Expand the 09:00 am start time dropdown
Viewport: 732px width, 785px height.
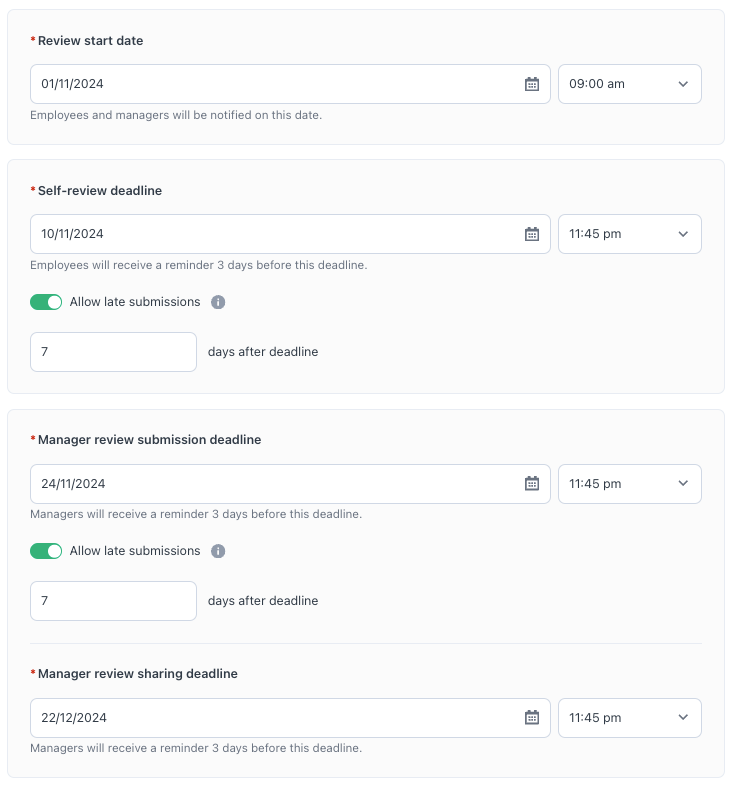(629, 84)
